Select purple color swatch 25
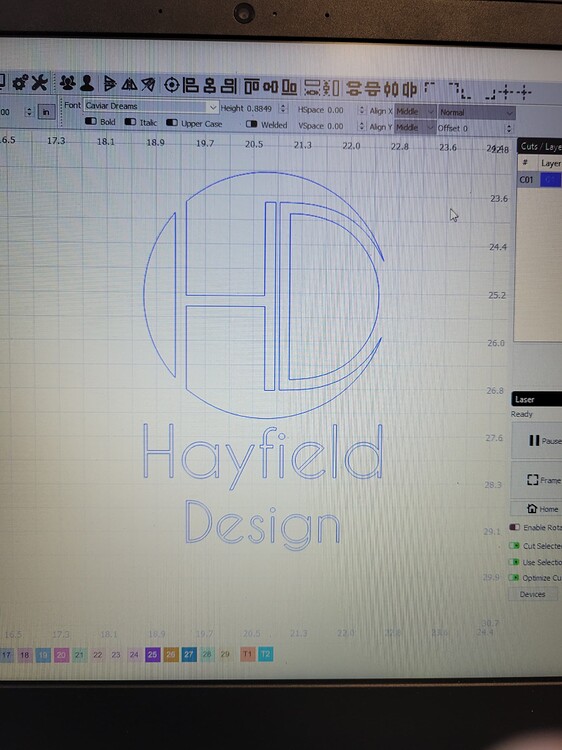 click(x=152, y=654)
